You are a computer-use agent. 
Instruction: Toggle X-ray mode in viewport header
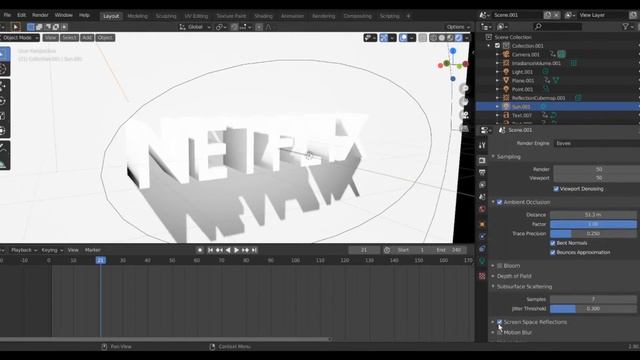point(423,38)
